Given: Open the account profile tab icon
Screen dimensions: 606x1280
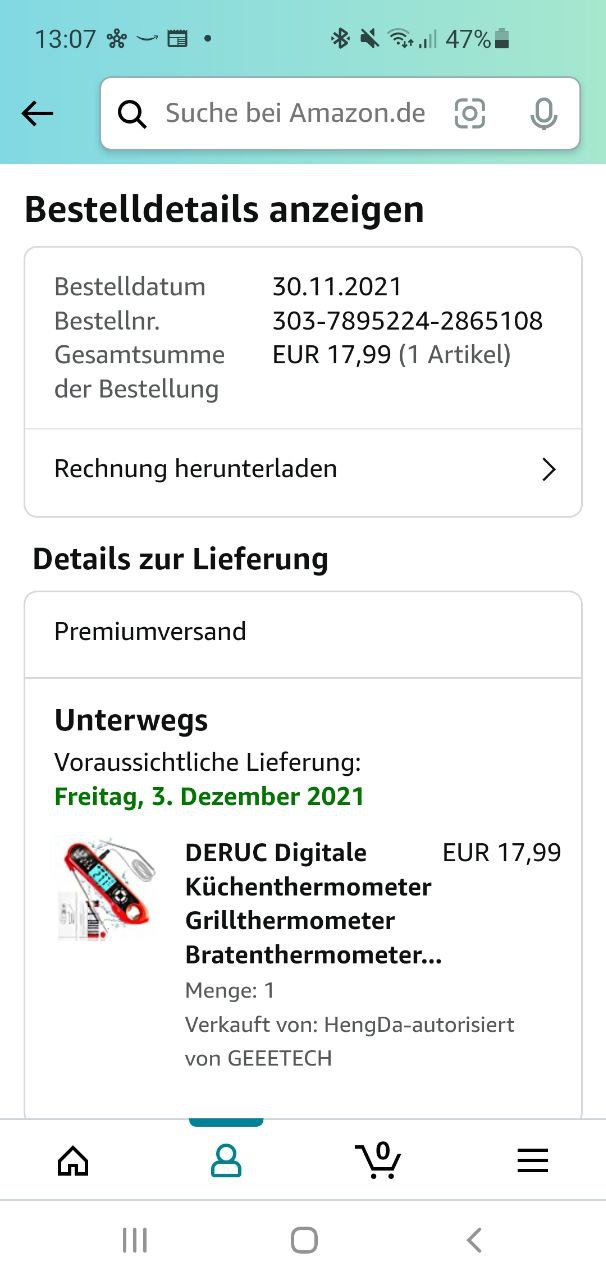Looking at the screenshot, I should click(x=226, y=1160).
